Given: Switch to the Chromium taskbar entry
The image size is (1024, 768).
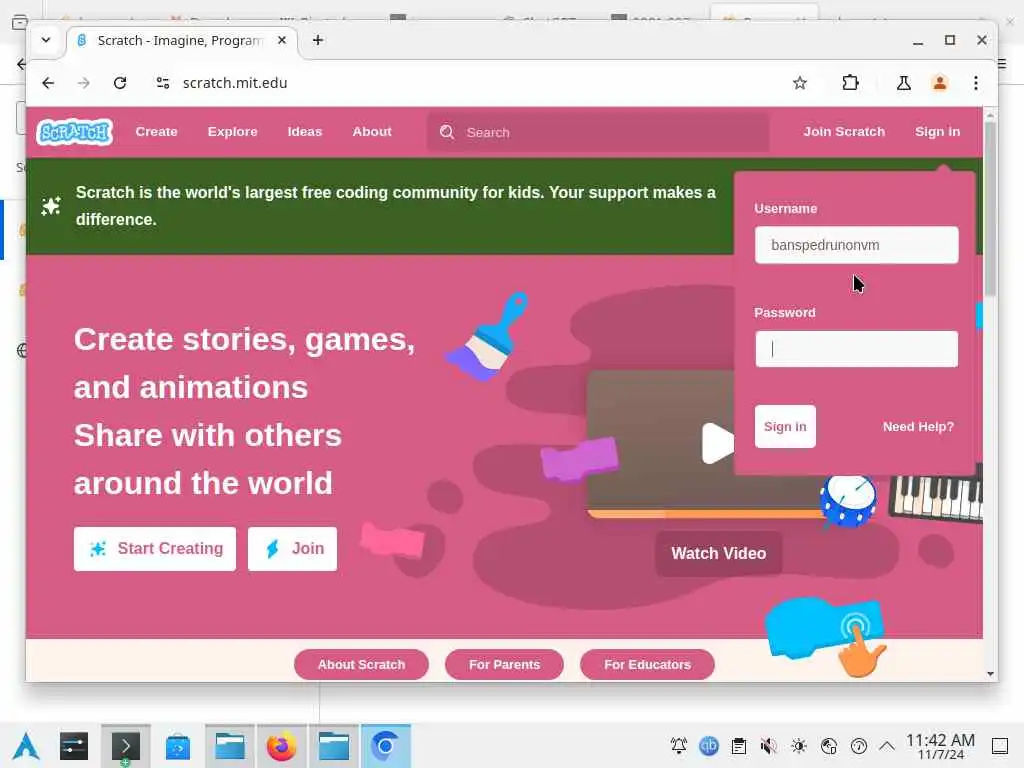Looking at the screenshot, I should [386, 746].
